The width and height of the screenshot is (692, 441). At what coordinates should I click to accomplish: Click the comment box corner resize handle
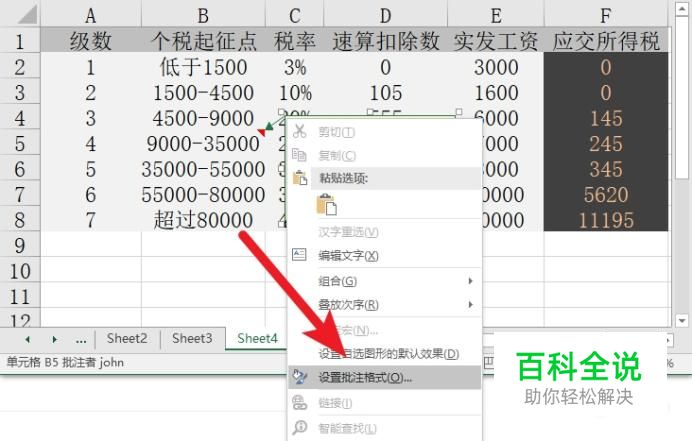[459, 112]
